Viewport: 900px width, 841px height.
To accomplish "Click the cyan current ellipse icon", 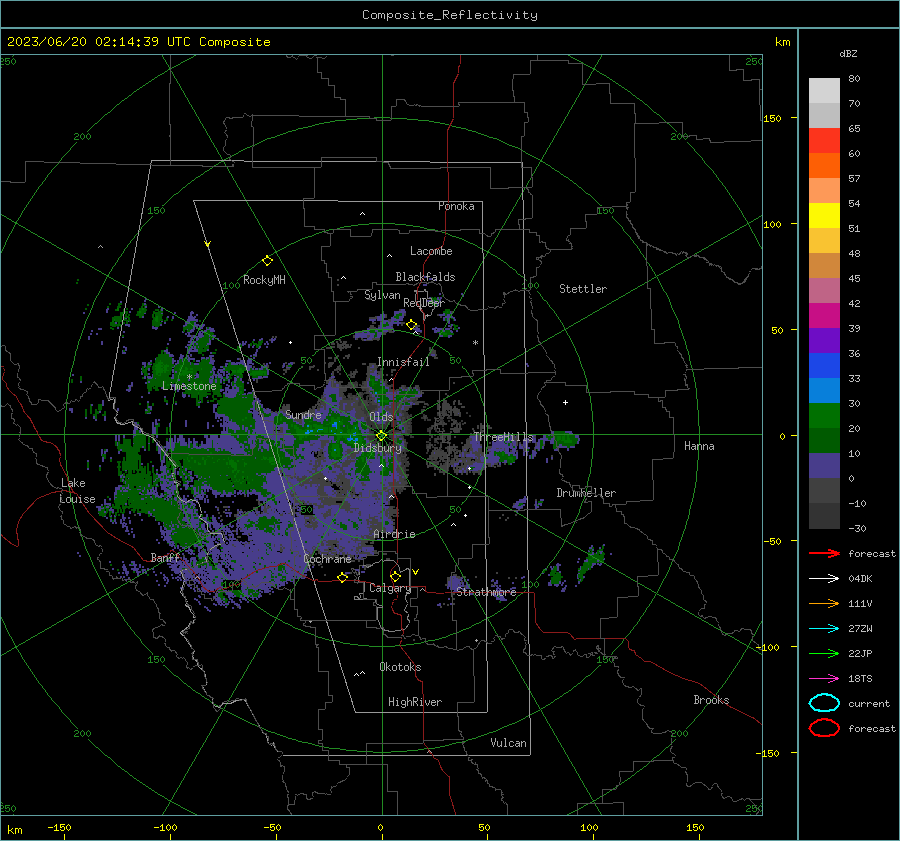I will click(x=824, y=703).
